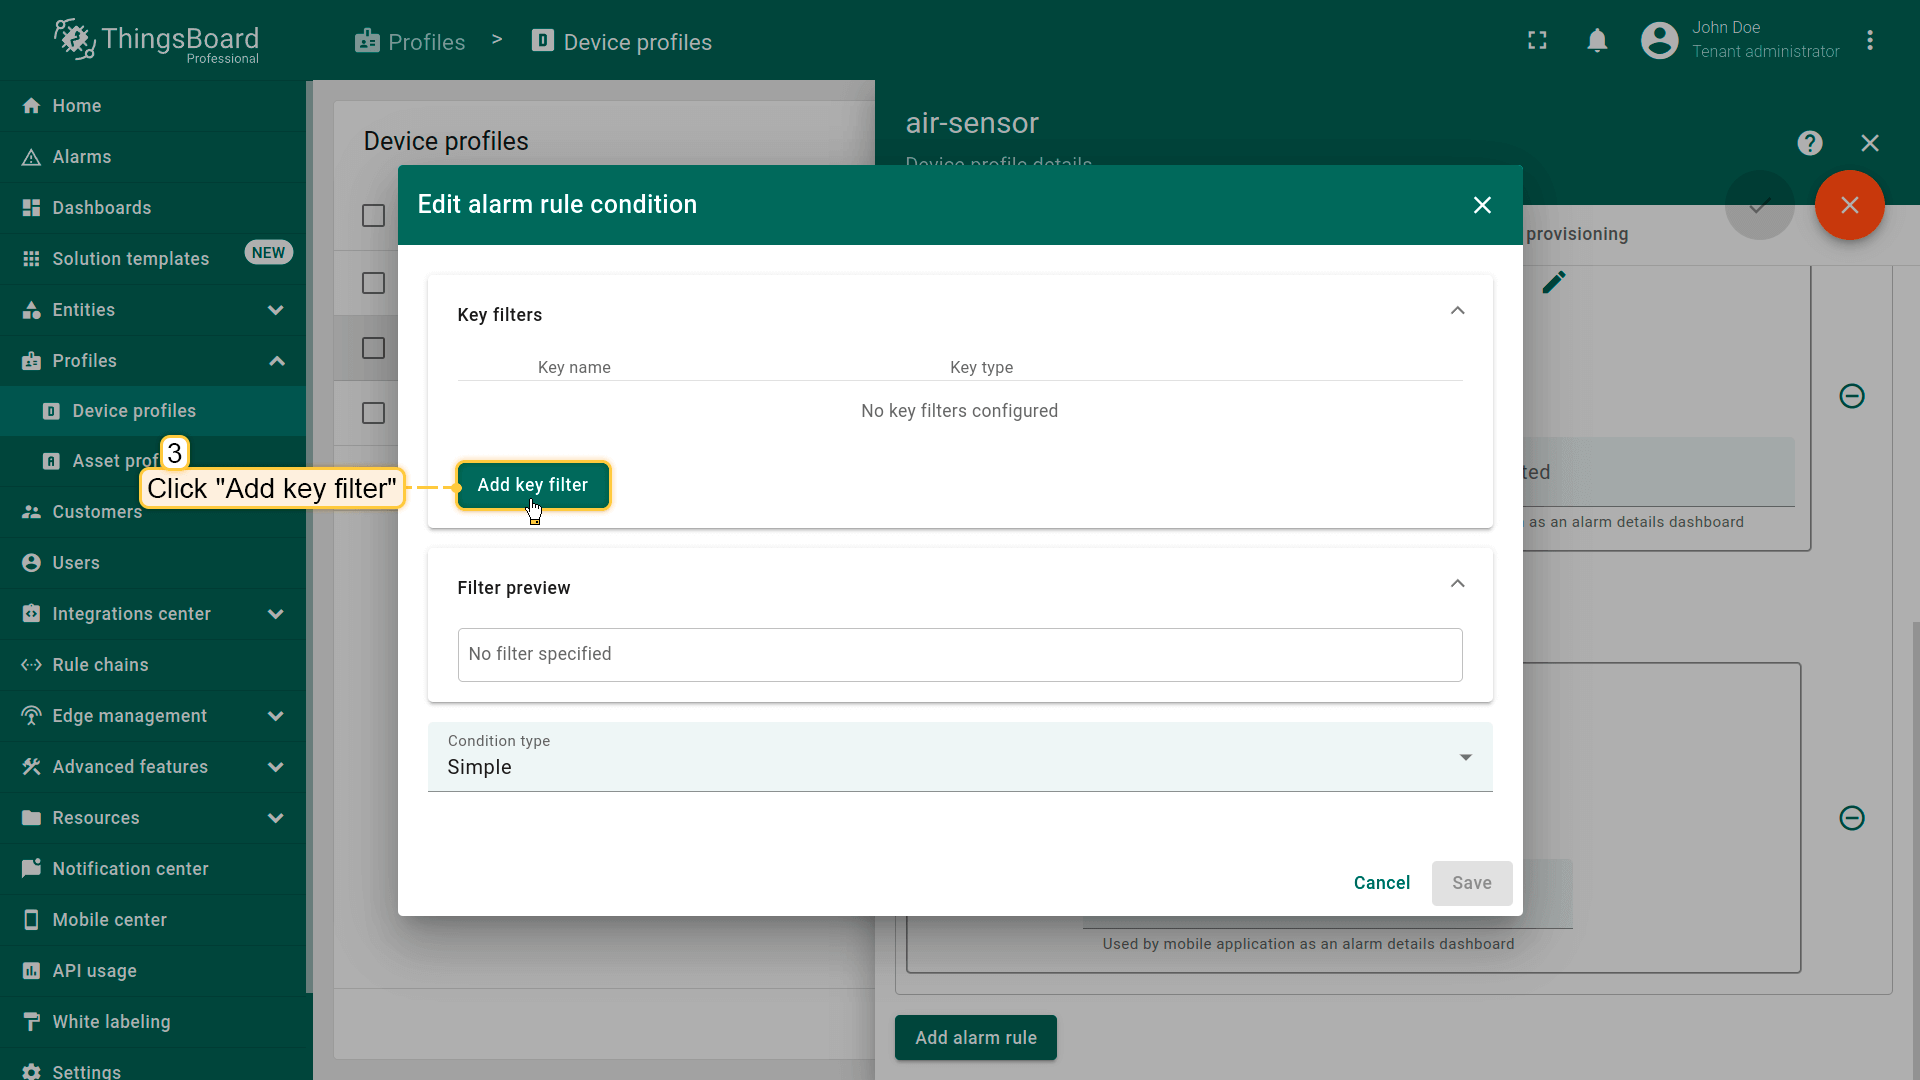Click the notifications bell icon
This screenshot has width=1920, height=1080.
(x=1597, y=41)
